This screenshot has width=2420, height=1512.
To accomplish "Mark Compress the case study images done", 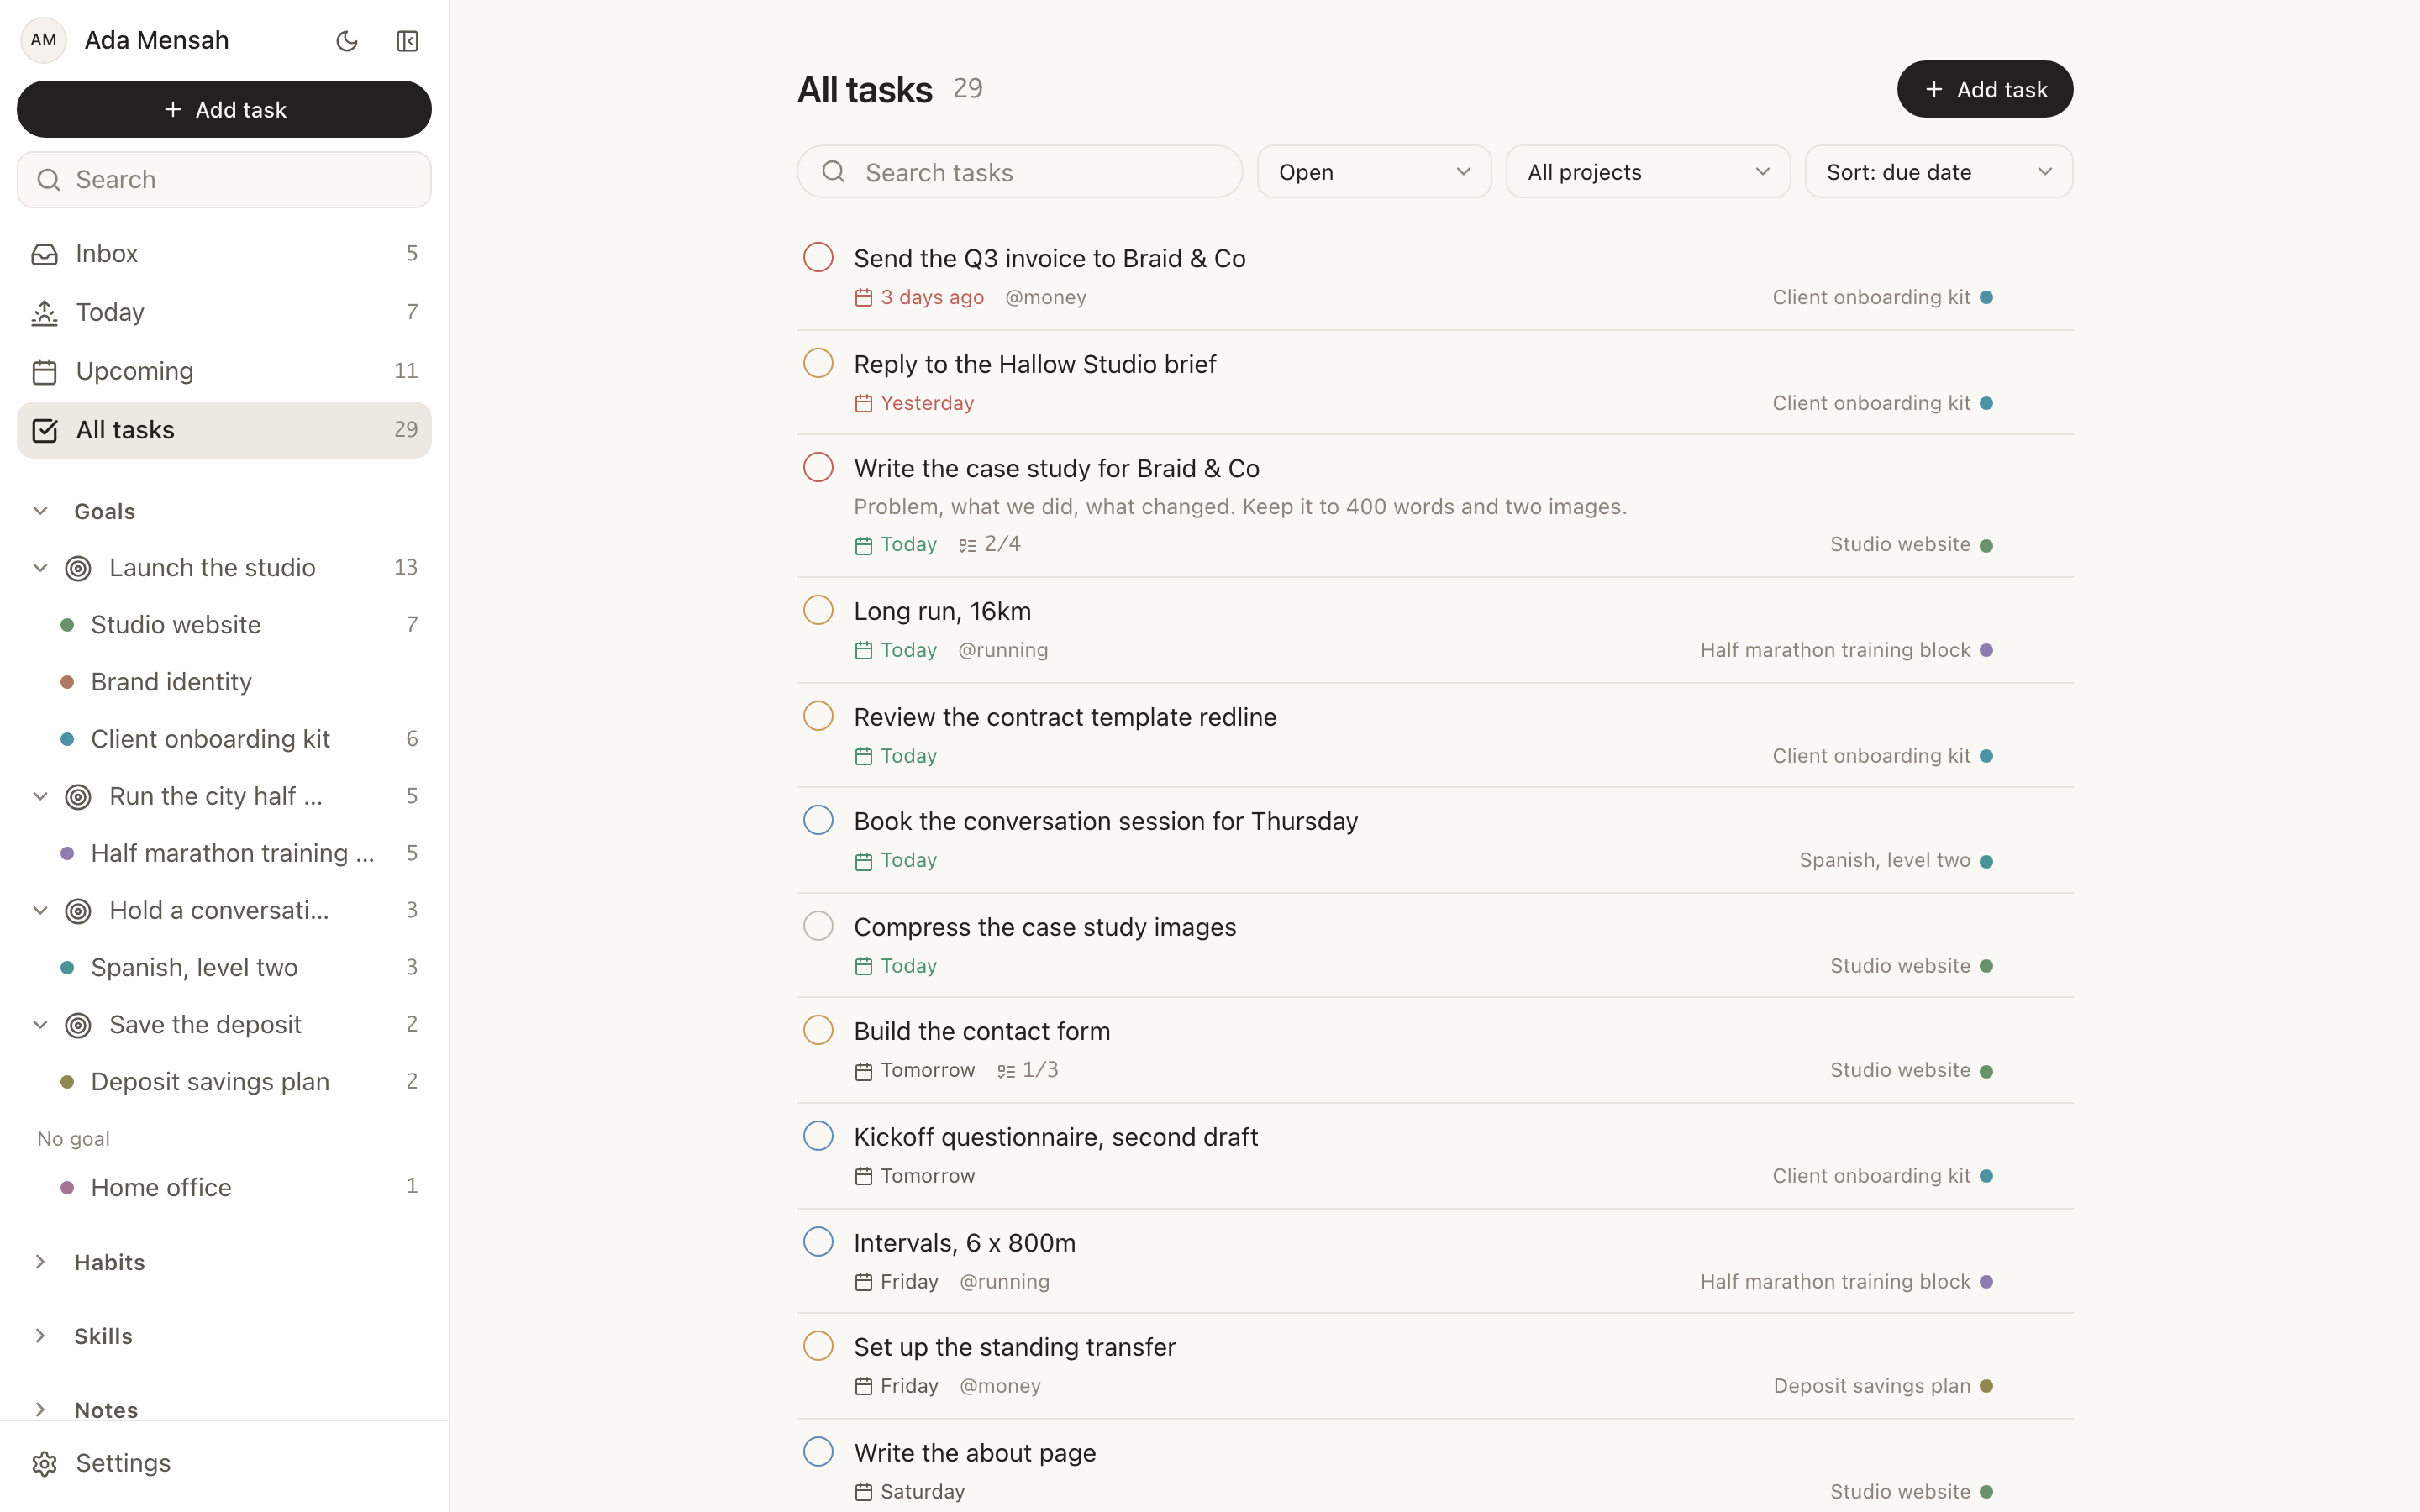I will click(818, 926).
